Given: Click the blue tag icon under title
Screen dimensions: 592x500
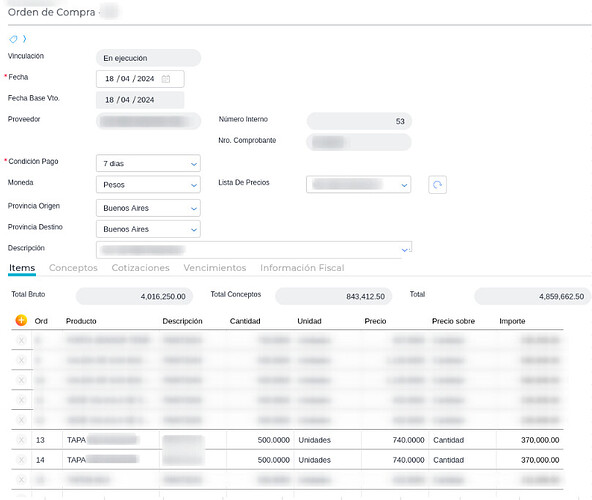Looking at the screenshot, I should (13, 39).
